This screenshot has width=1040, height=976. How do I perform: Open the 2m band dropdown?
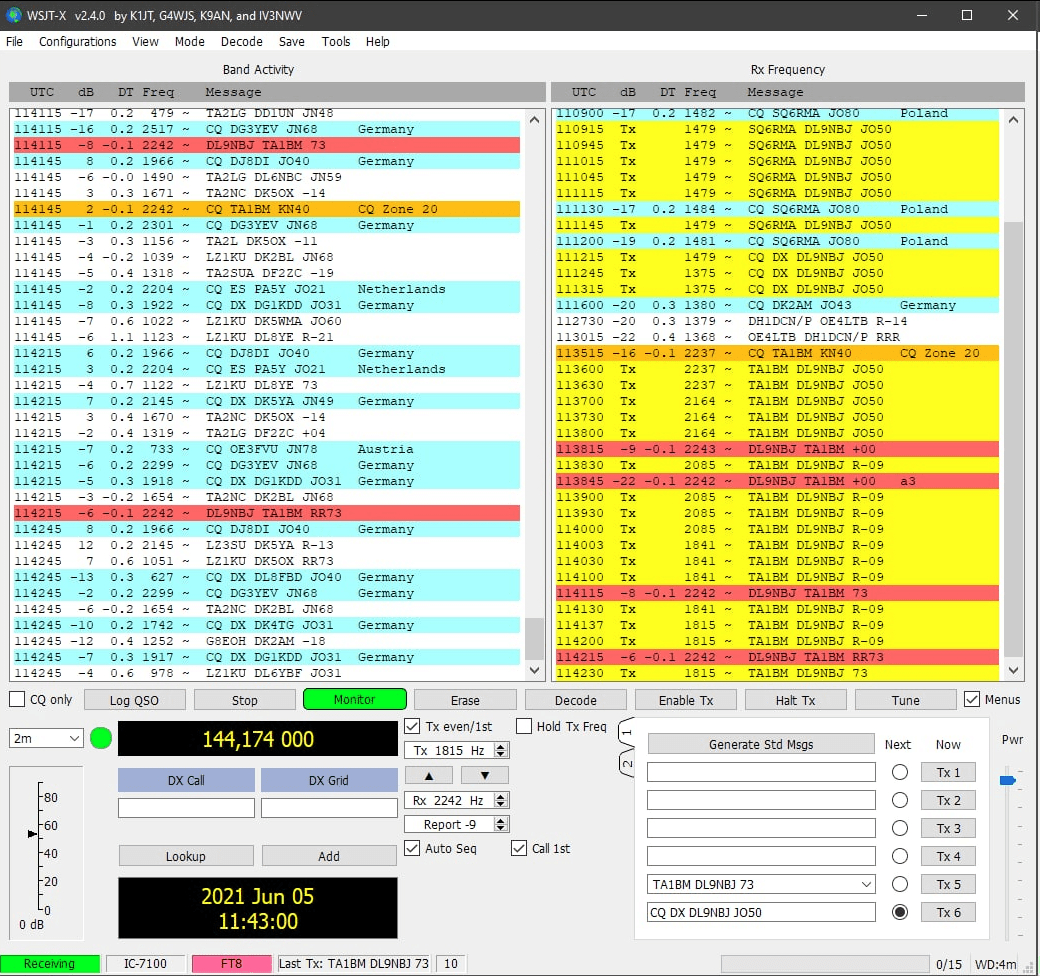(46, 738)
